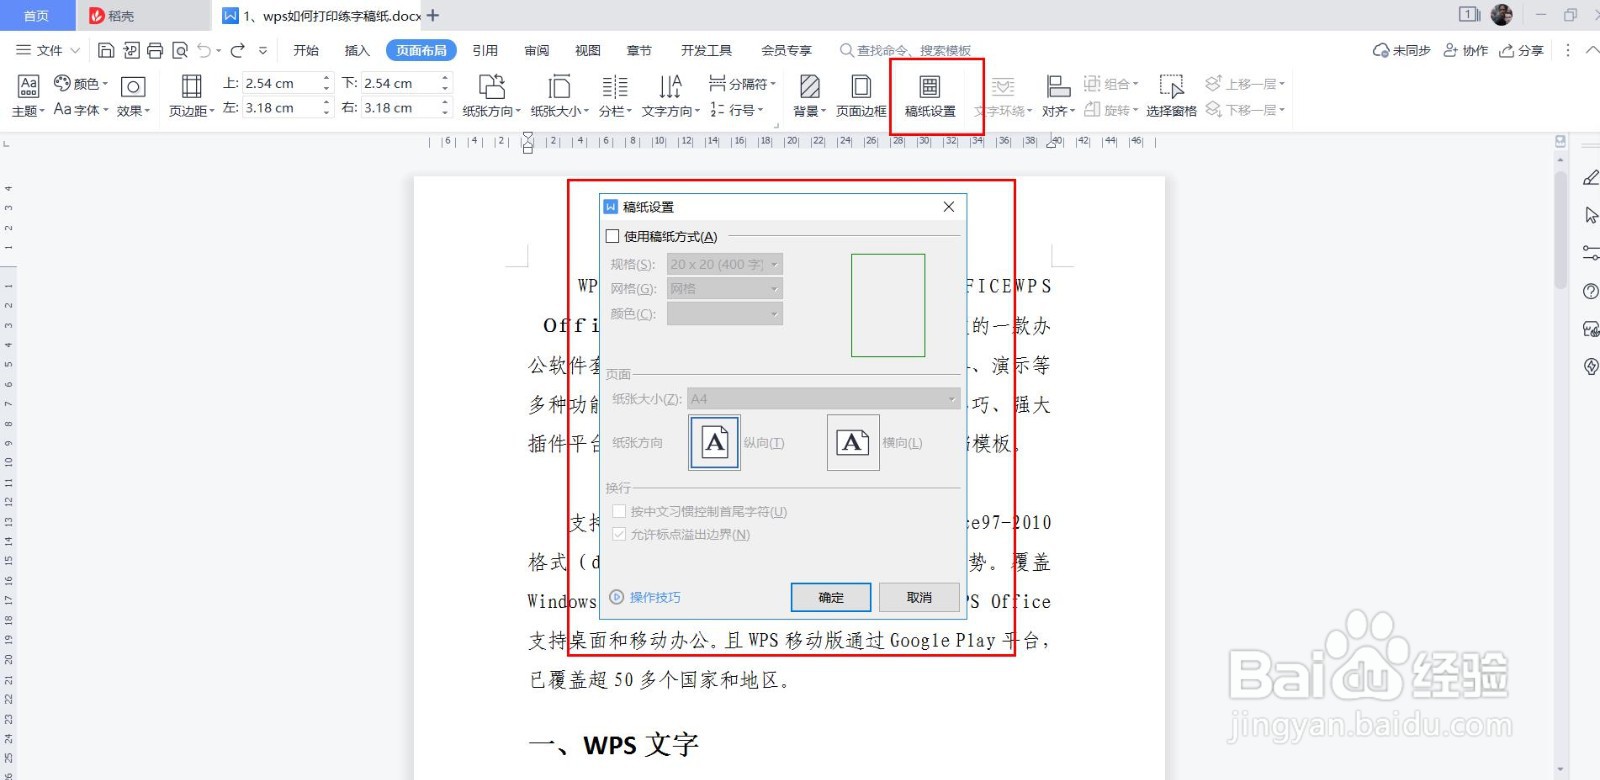
Task: Click the left margin 3.18 cm field
Action: (x=281, y=107)
